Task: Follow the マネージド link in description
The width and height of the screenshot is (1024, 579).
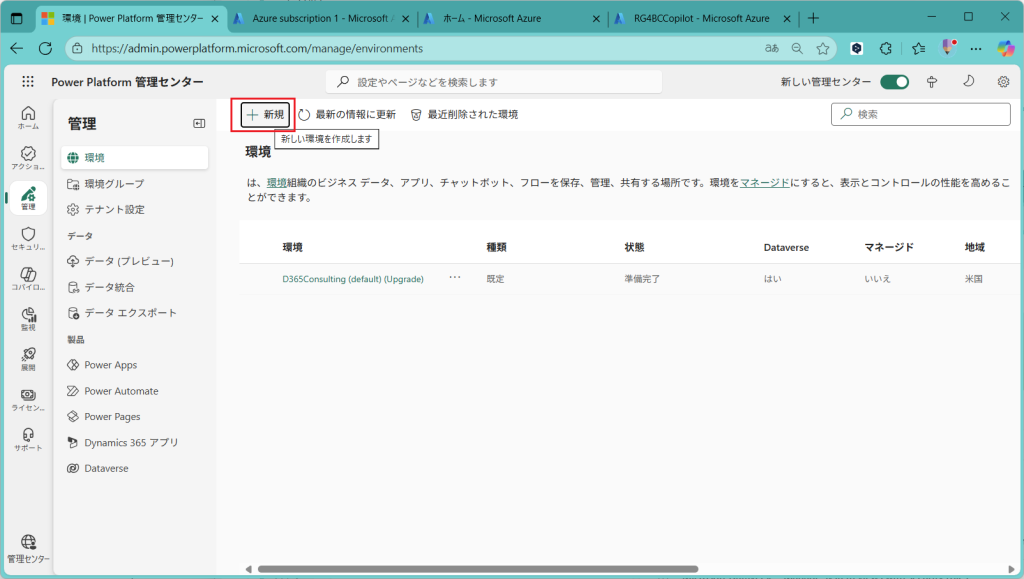Action: point(764,183)
